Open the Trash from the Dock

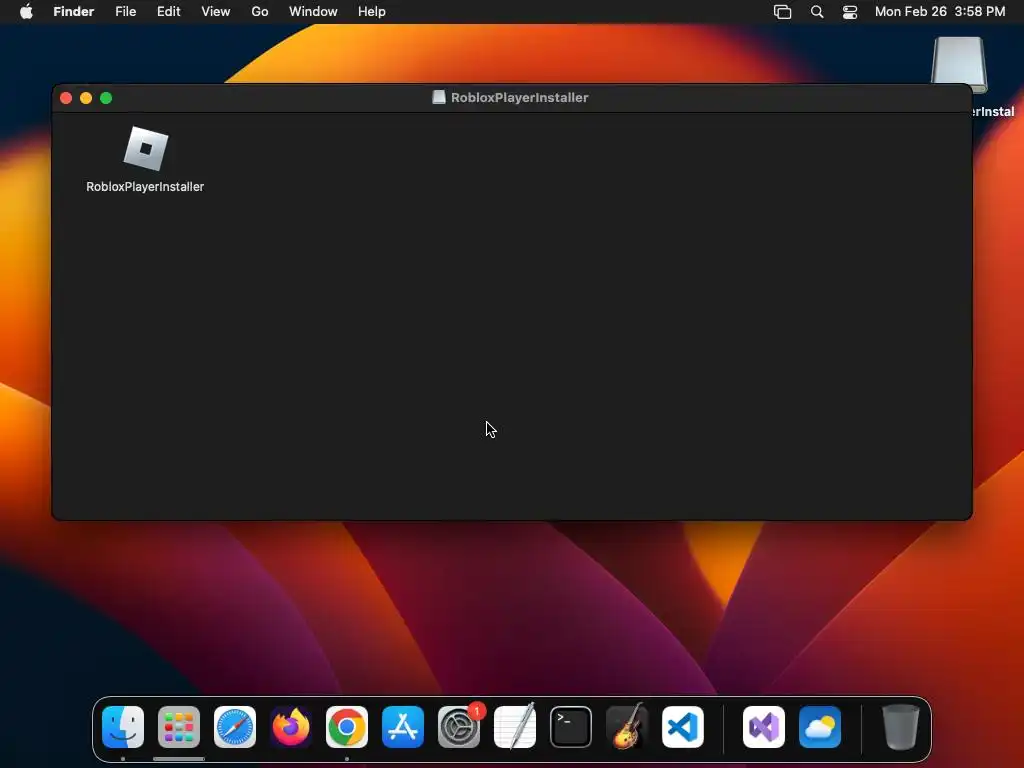click(x=901, y=727)
